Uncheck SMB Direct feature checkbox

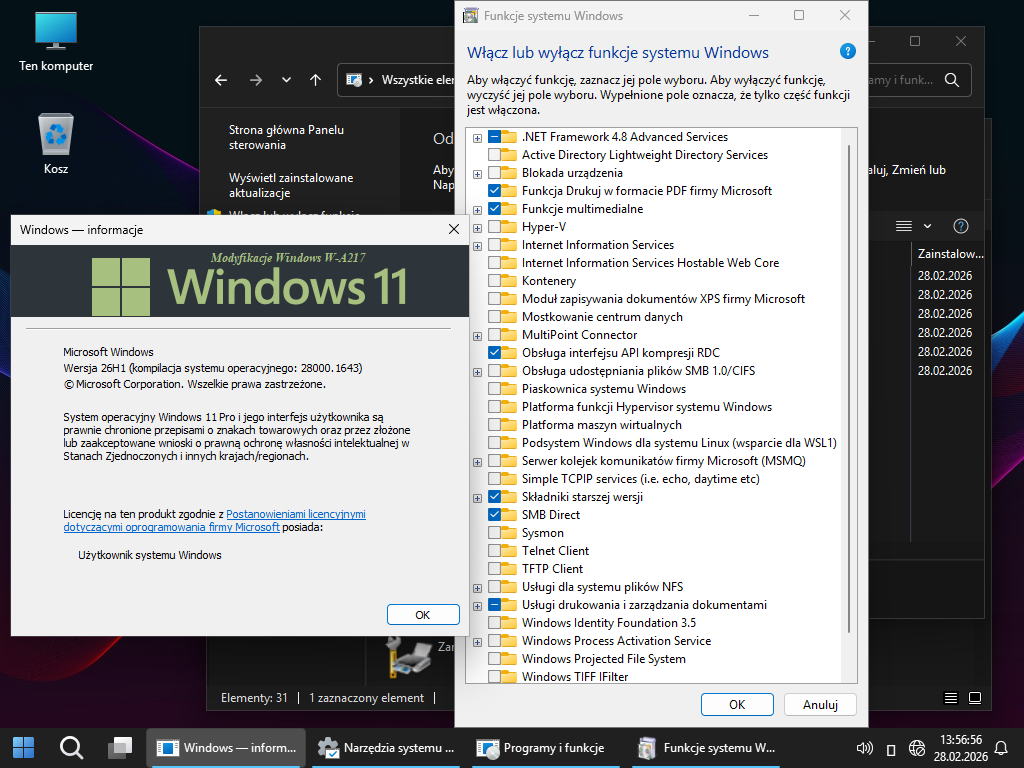coord(495,515)
